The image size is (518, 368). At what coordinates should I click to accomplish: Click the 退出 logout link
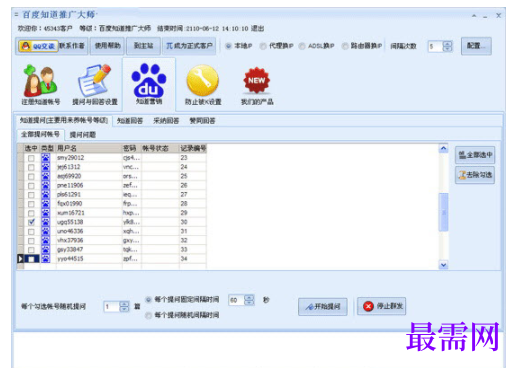(x=257, y=28)
